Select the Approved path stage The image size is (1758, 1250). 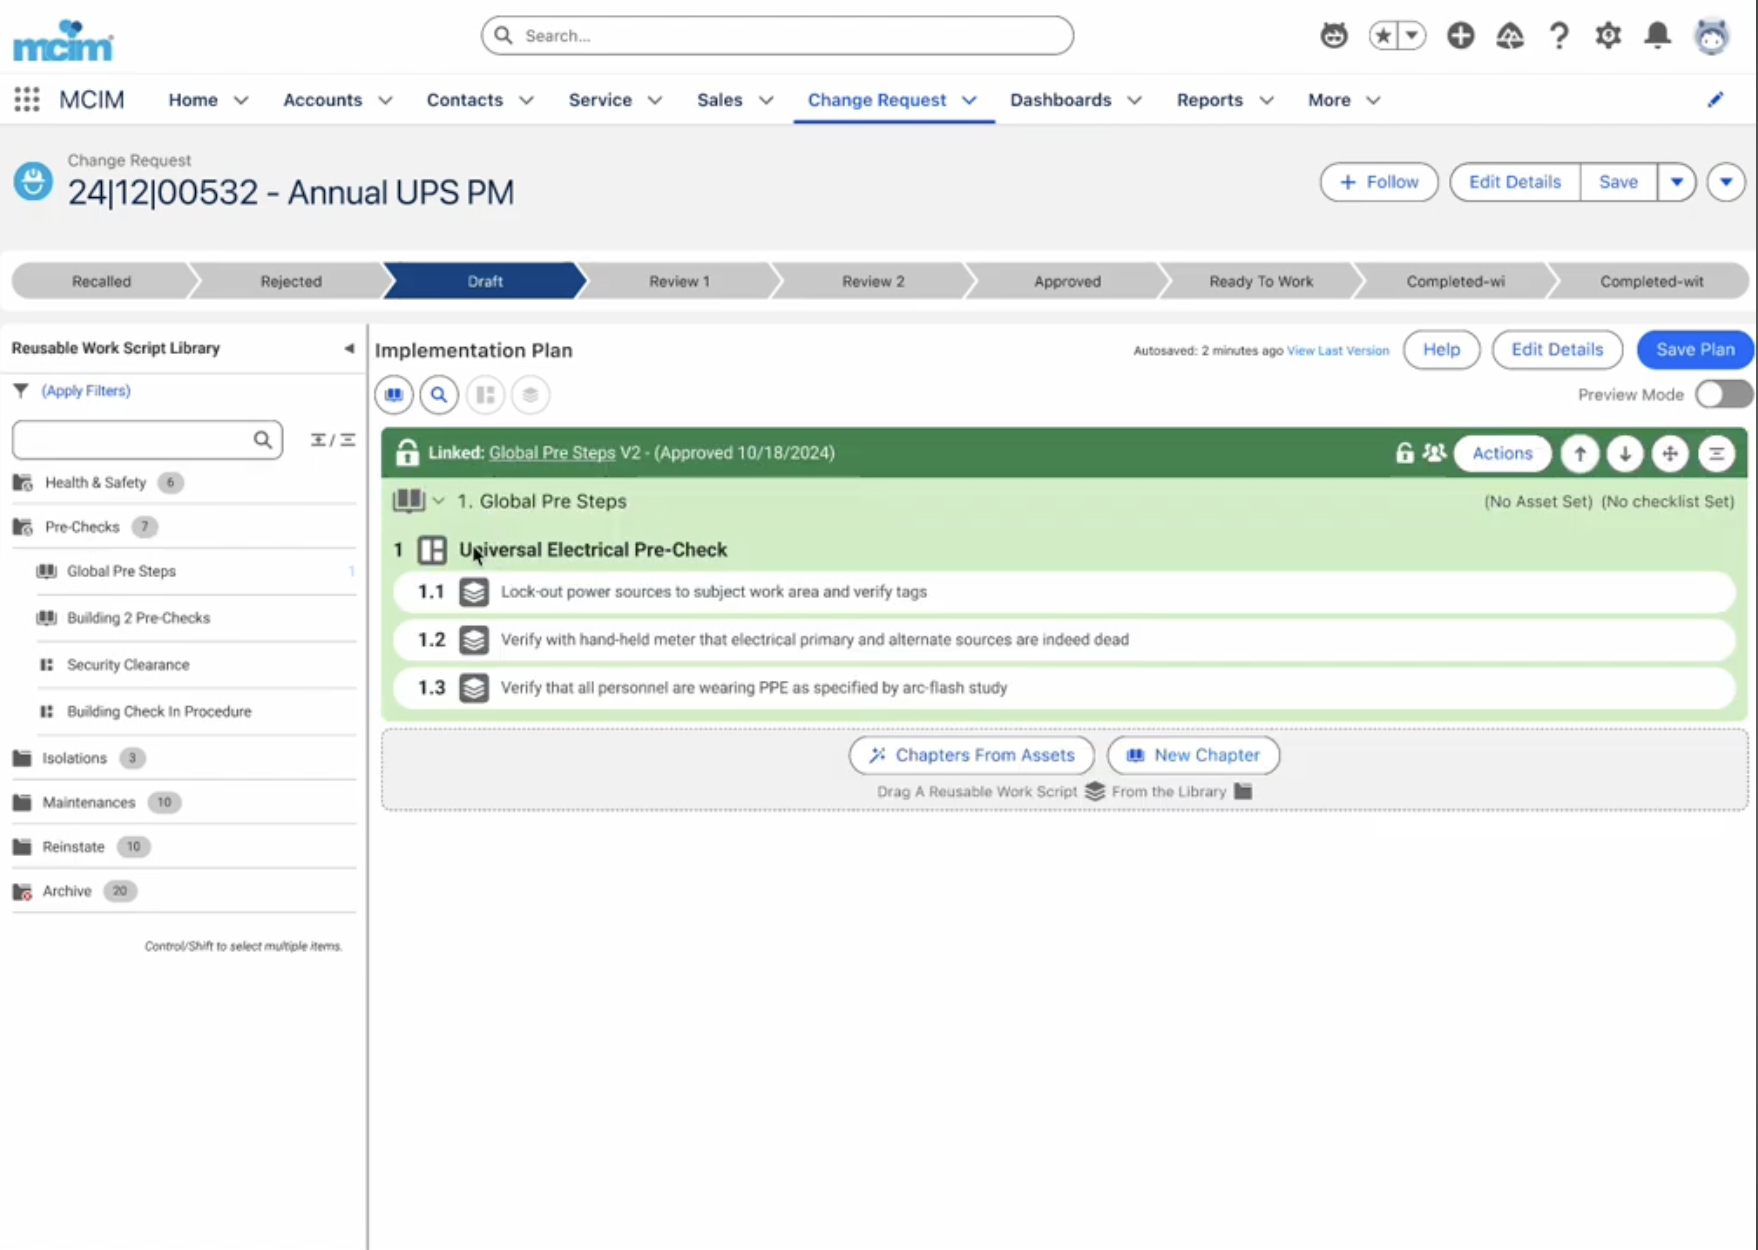coord(1067,281)
